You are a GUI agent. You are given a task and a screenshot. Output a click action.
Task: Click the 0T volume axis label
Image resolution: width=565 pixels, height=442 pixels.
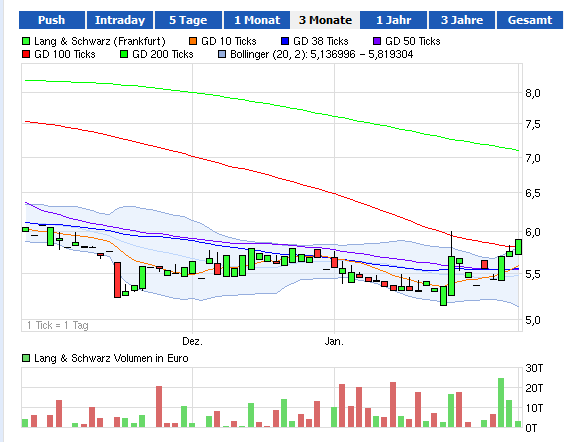[x=531, y=428]
